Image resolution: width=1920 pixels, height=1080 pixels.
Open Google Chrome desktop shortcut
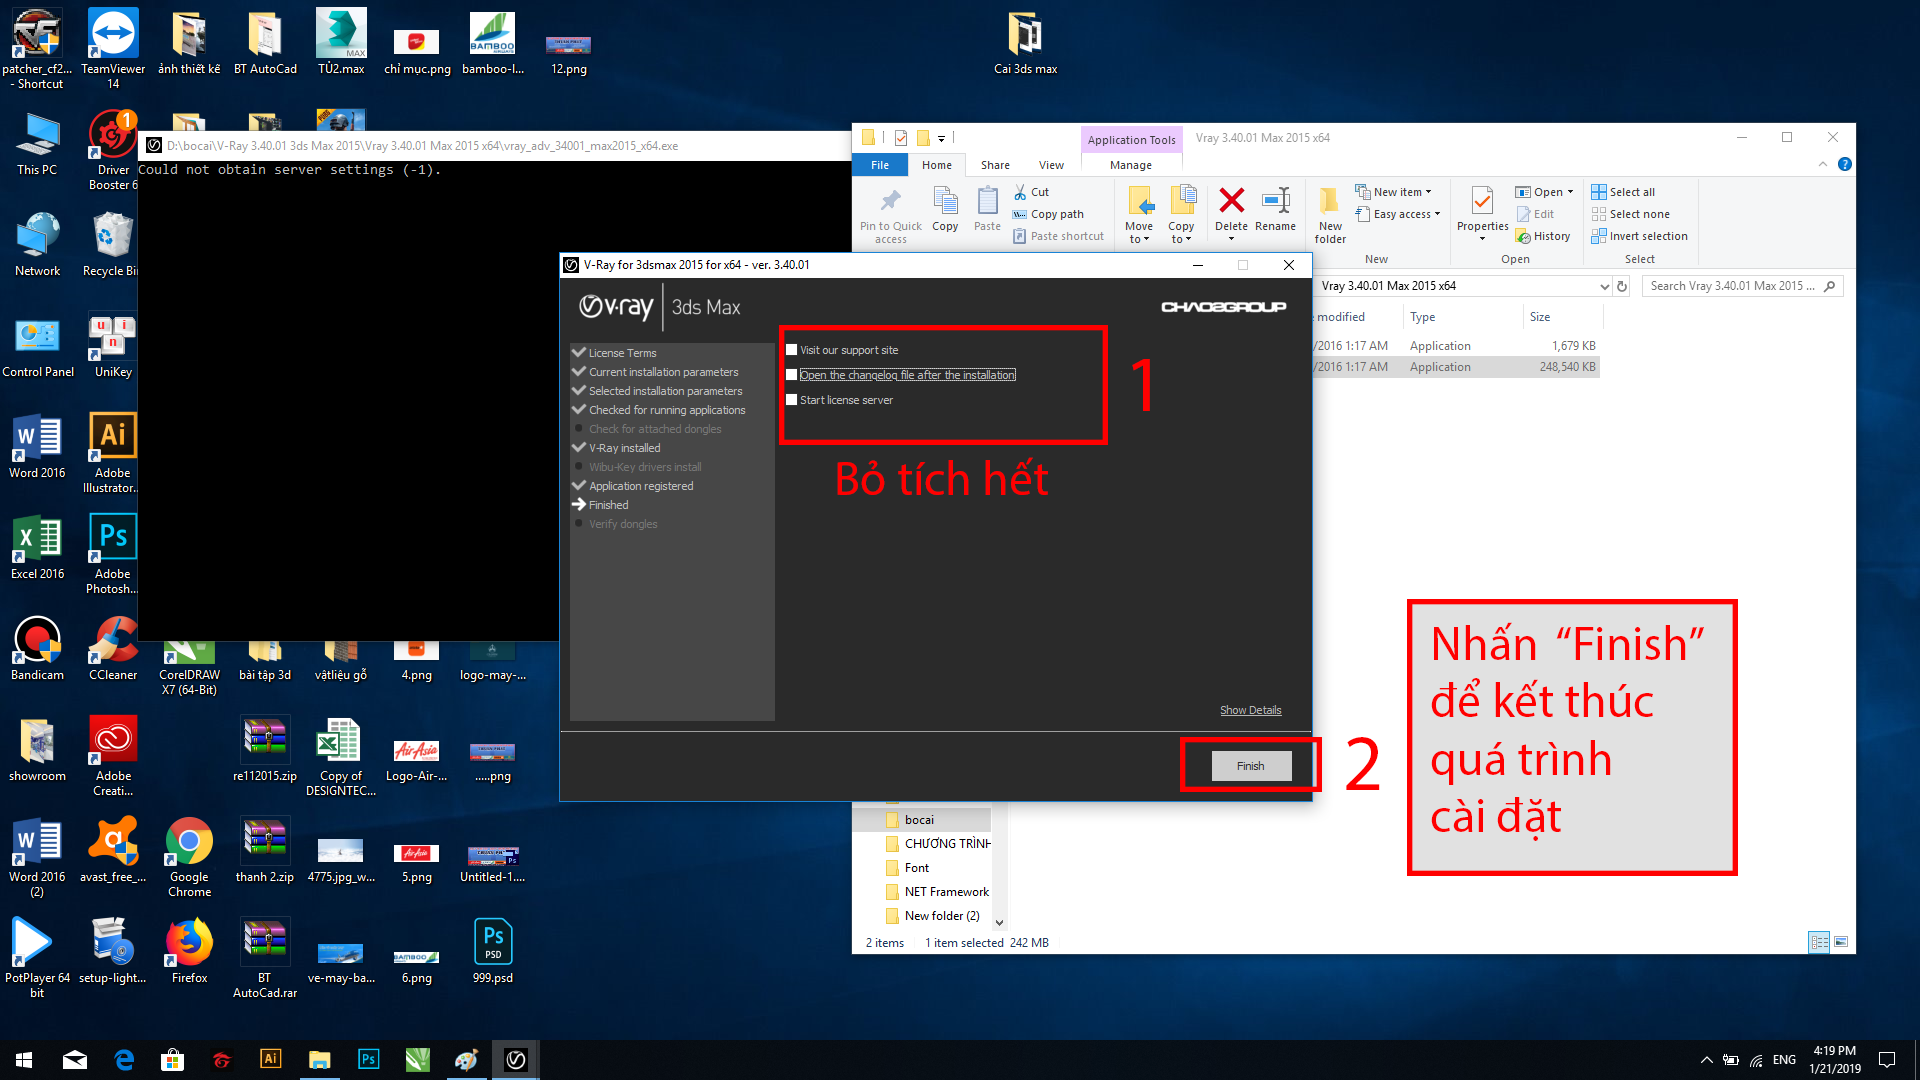click(x=189, y=843)
